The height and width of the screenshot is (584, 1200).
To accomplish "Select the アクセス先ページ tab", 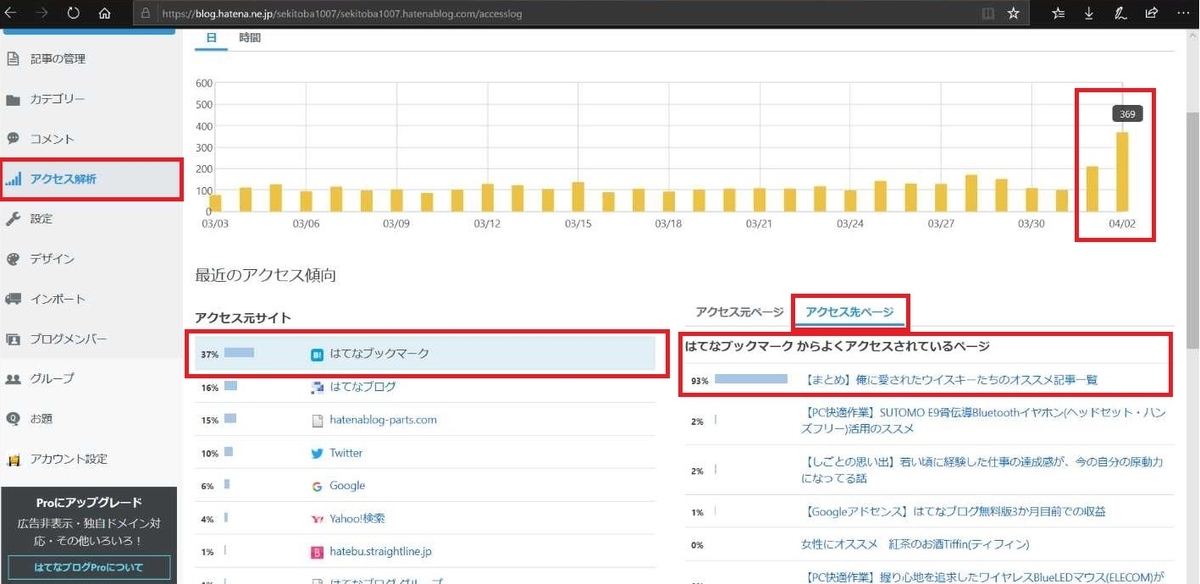I will tap(849, 312).
